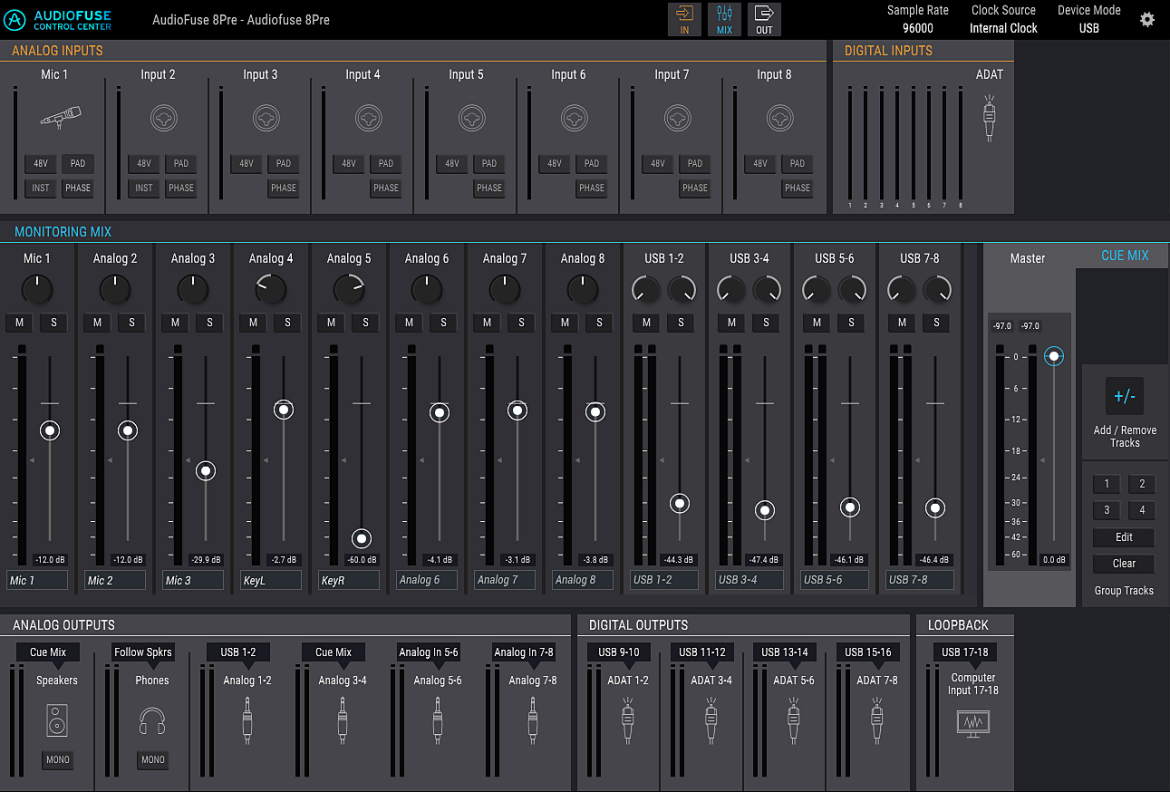This screenshot has width=1170, height=792.
Task: Mute the USB 1-2 mixer channel
Action: pos(646,322)
